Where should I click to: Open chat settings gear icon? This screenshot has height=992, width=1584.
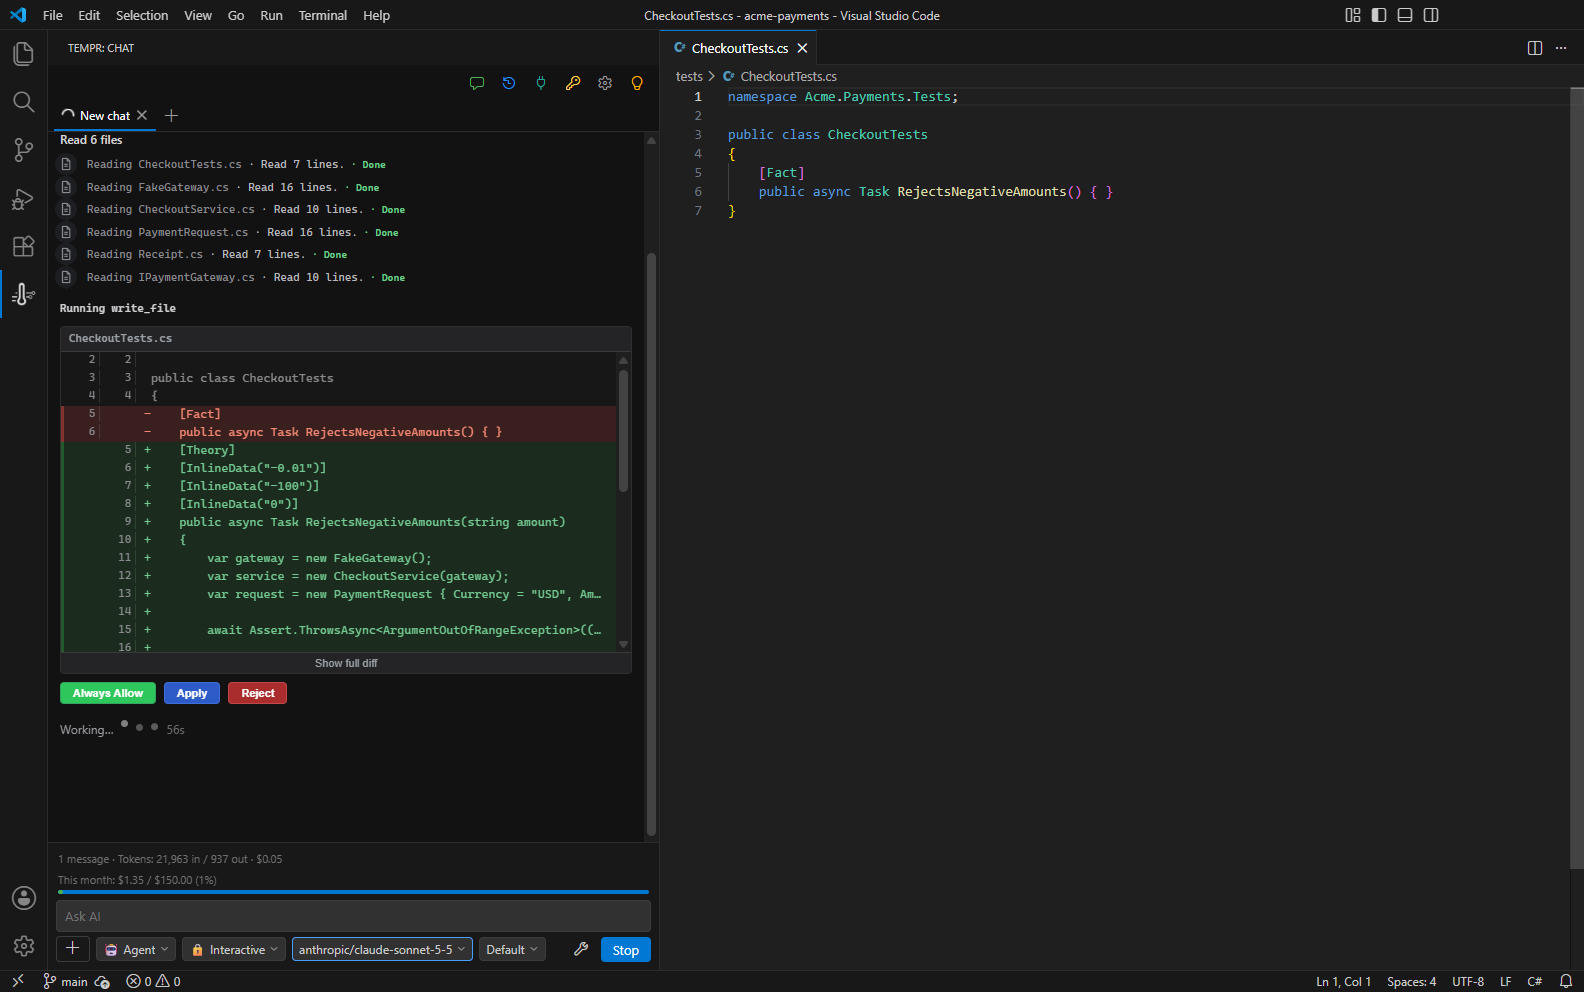(x=605, y=83)
